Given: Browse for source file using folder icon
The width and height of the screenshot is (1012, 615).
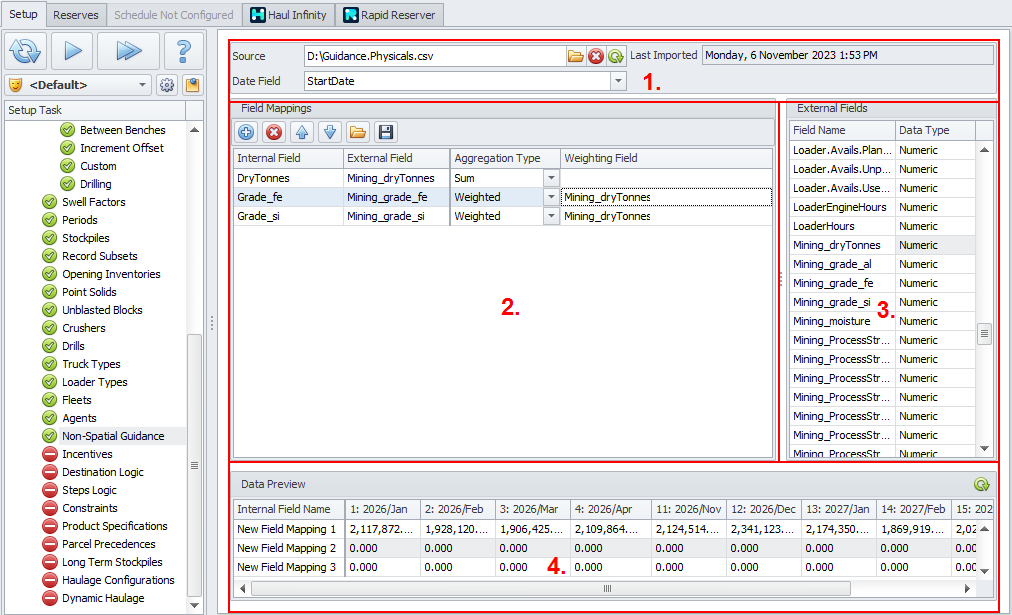Looking at the screenshot, I should tap(576, 56).
